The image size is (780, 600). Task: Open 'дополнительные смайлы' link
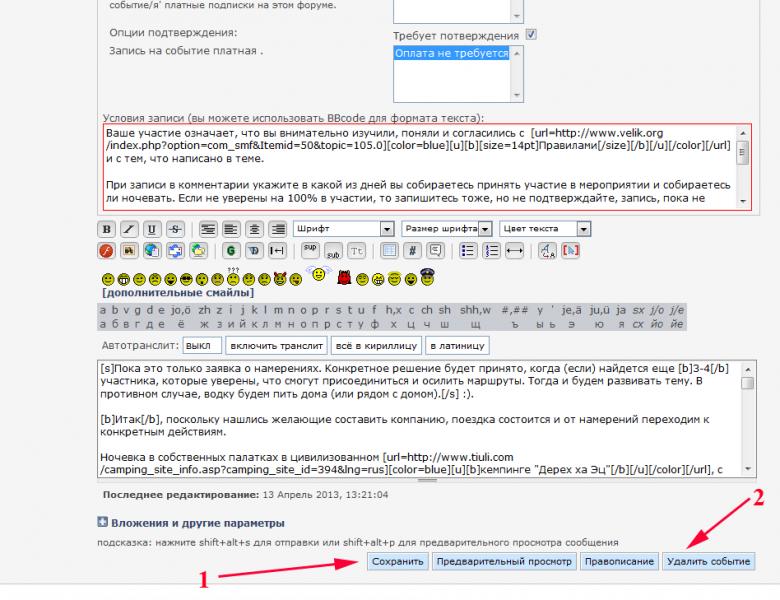(x=177, y=293)
